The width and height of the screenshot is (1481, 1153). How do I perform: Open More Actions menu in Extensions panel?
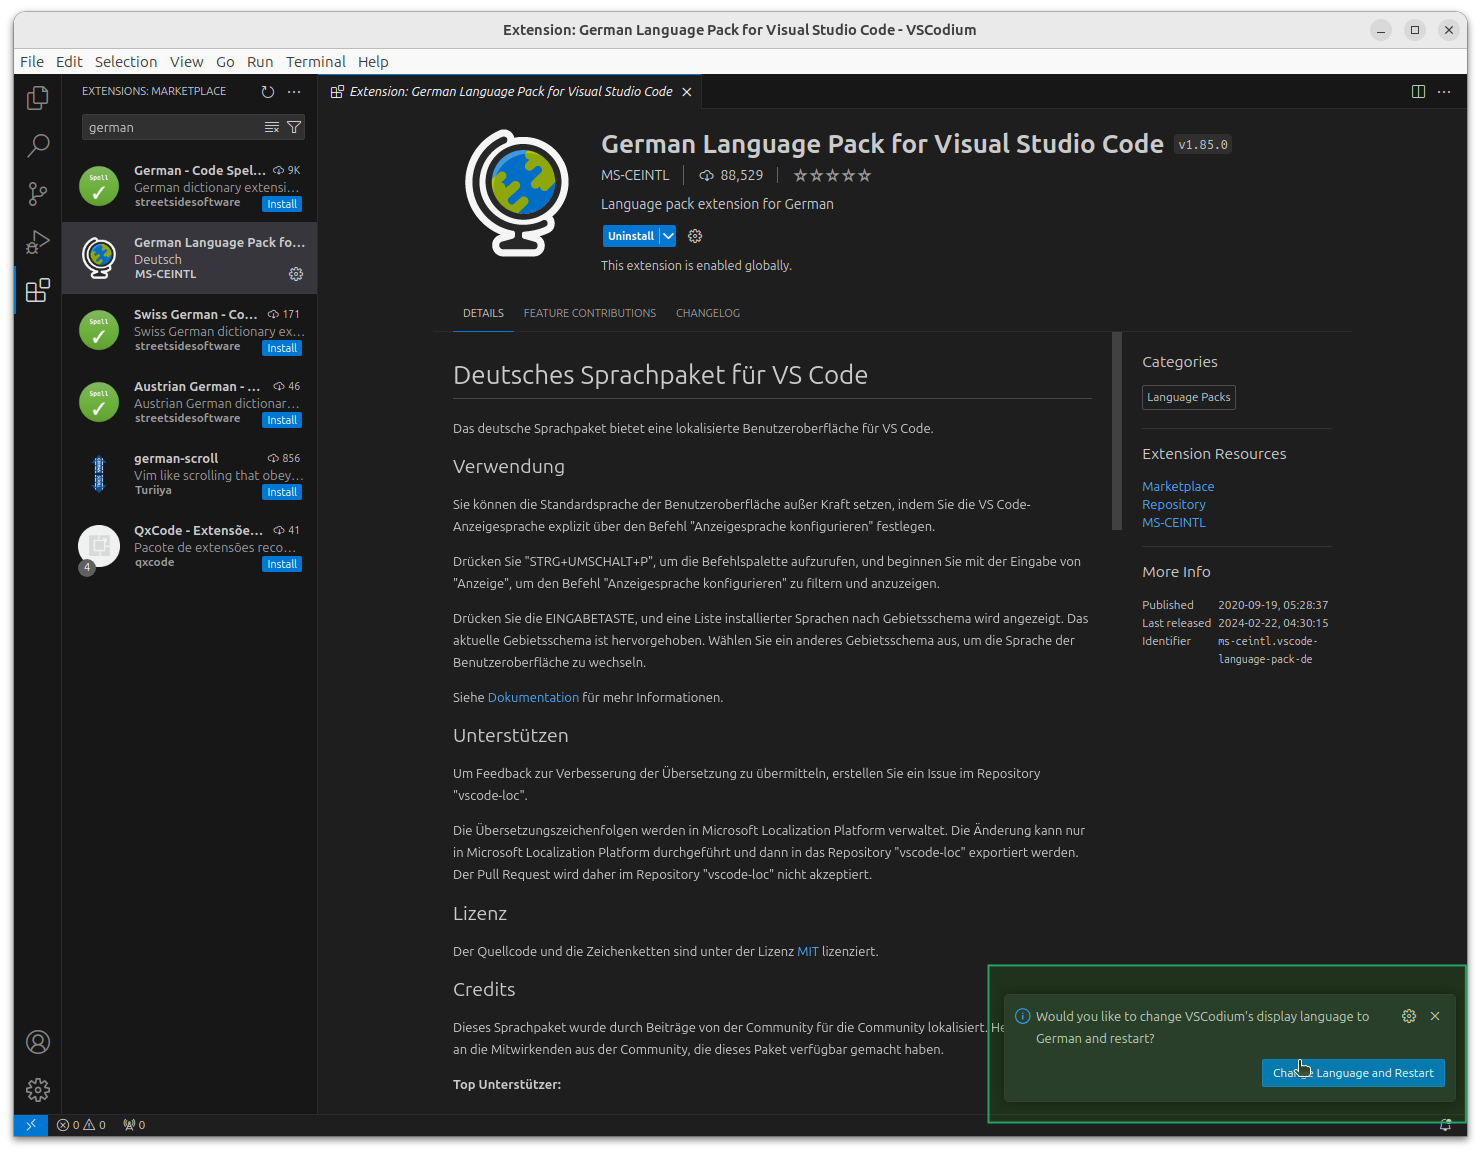click(293, 91)
